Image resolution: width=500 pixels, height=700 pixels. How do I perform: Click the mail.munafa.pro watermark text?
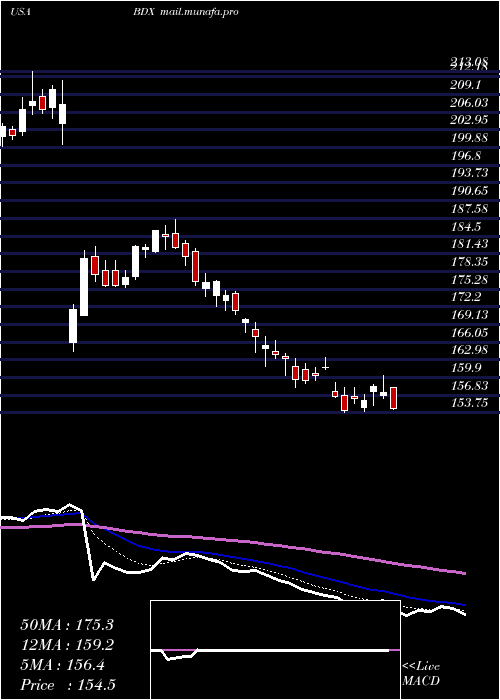point(199,12)
